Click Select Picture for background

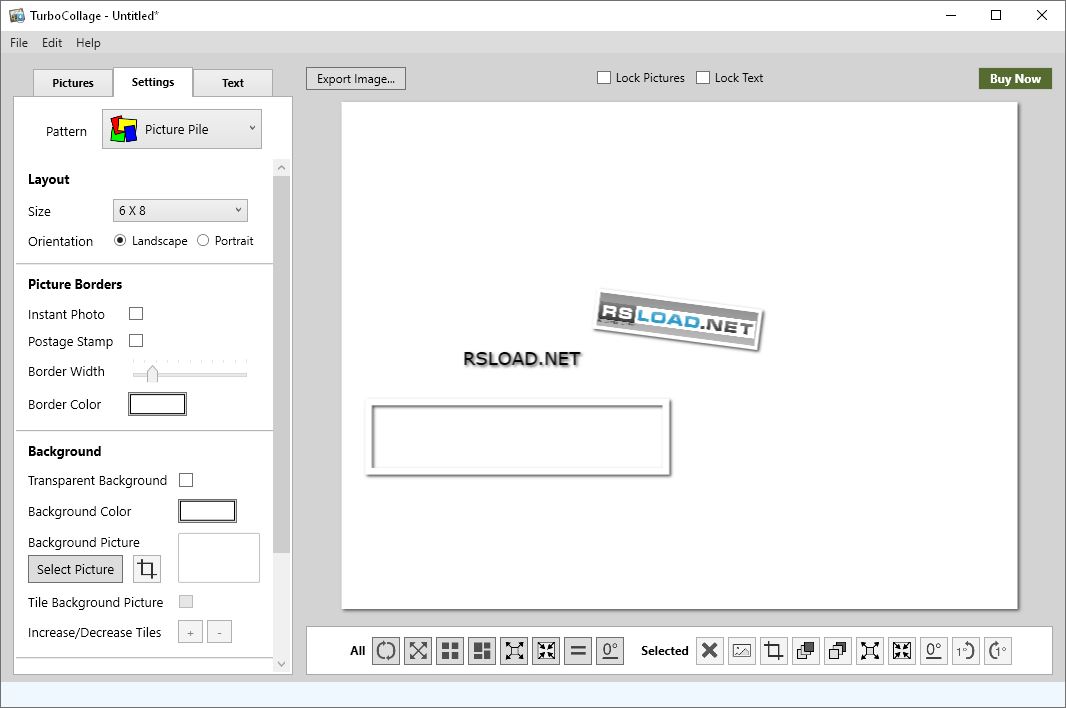click(75, 569)
